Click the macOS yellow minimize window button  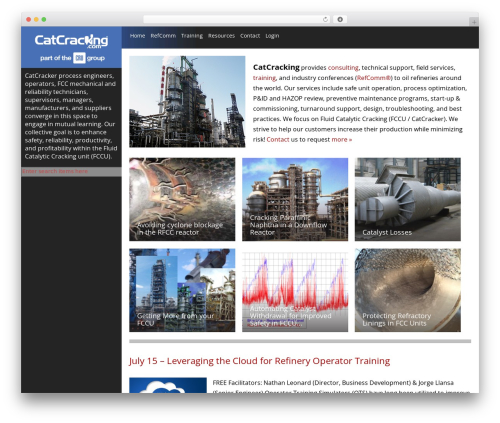point(36,19)
